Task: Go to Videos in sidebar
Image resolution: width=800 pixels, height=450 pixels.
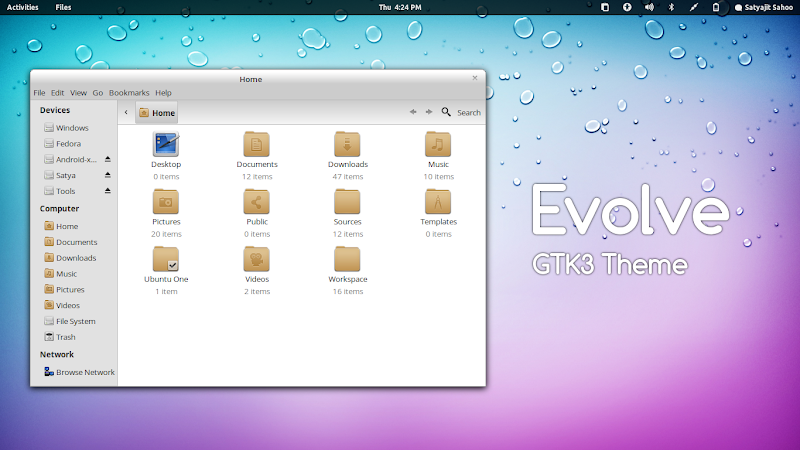Action: pyautogui.click(x=62, y=305)
